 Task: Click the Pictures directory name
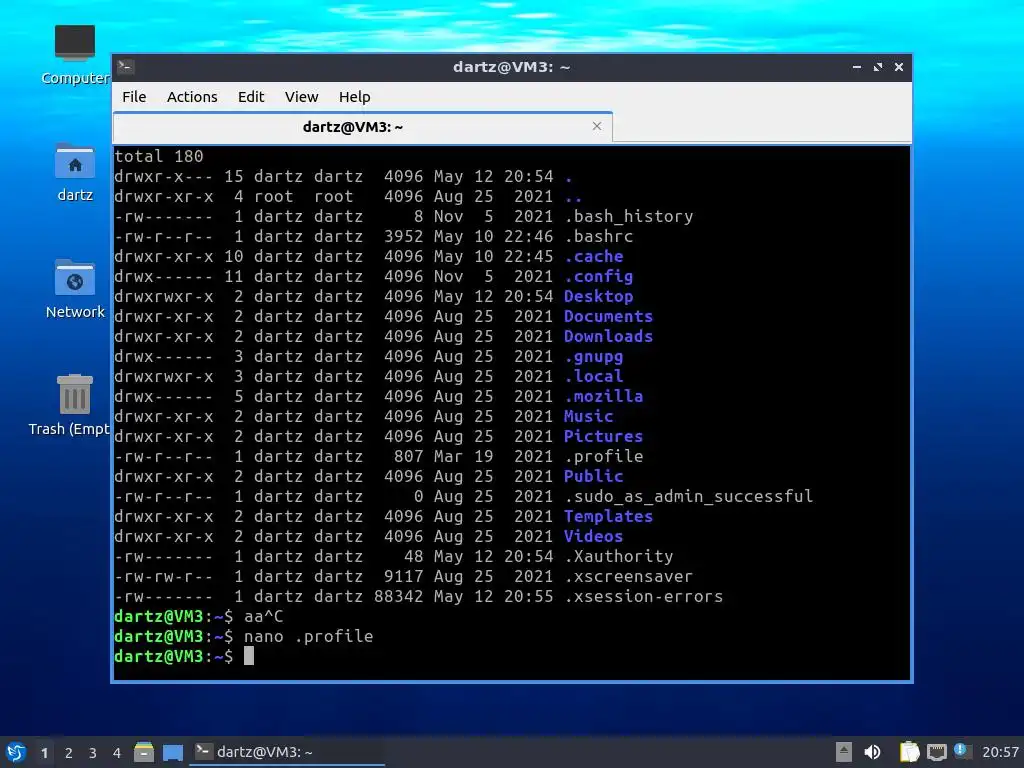[604, 436]
